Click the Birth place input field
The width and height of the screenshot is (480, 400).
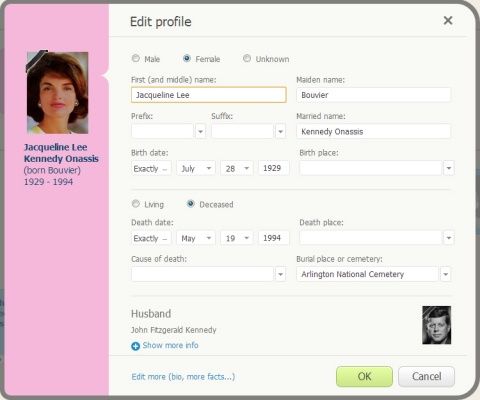pos(371,168)
